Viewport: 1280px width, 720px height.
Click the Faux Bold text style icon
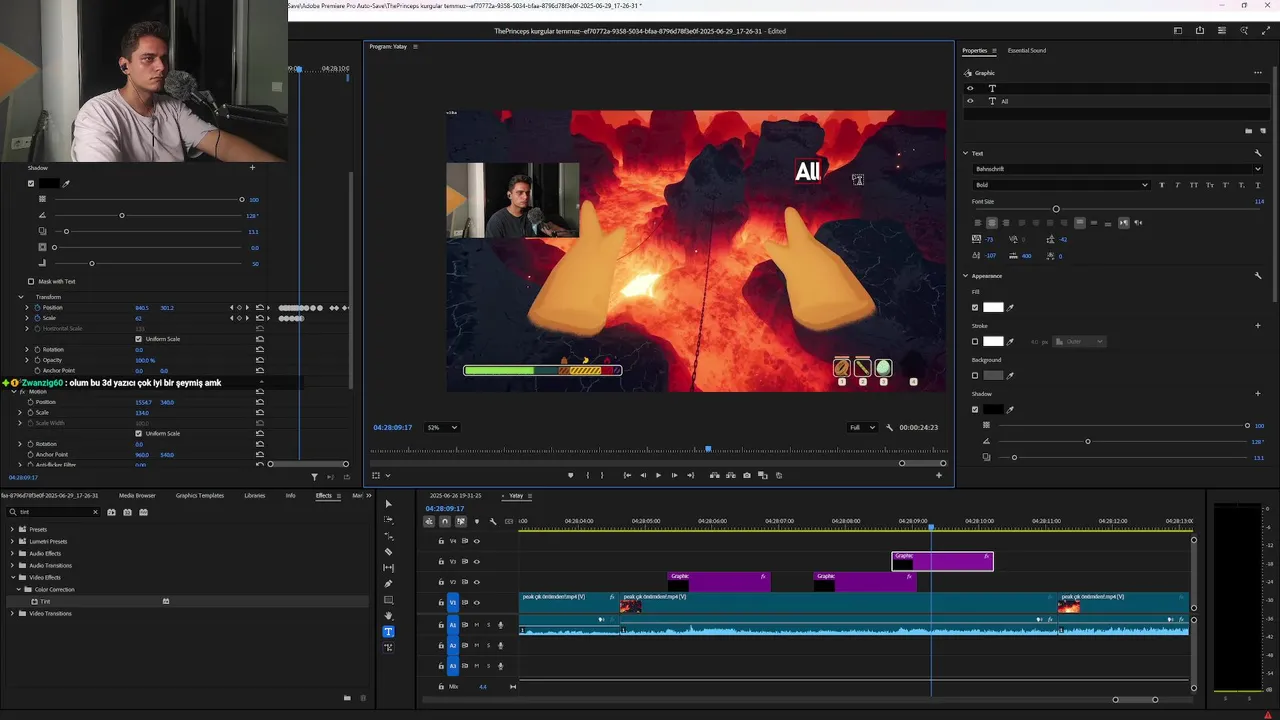tap(1161, 185)
